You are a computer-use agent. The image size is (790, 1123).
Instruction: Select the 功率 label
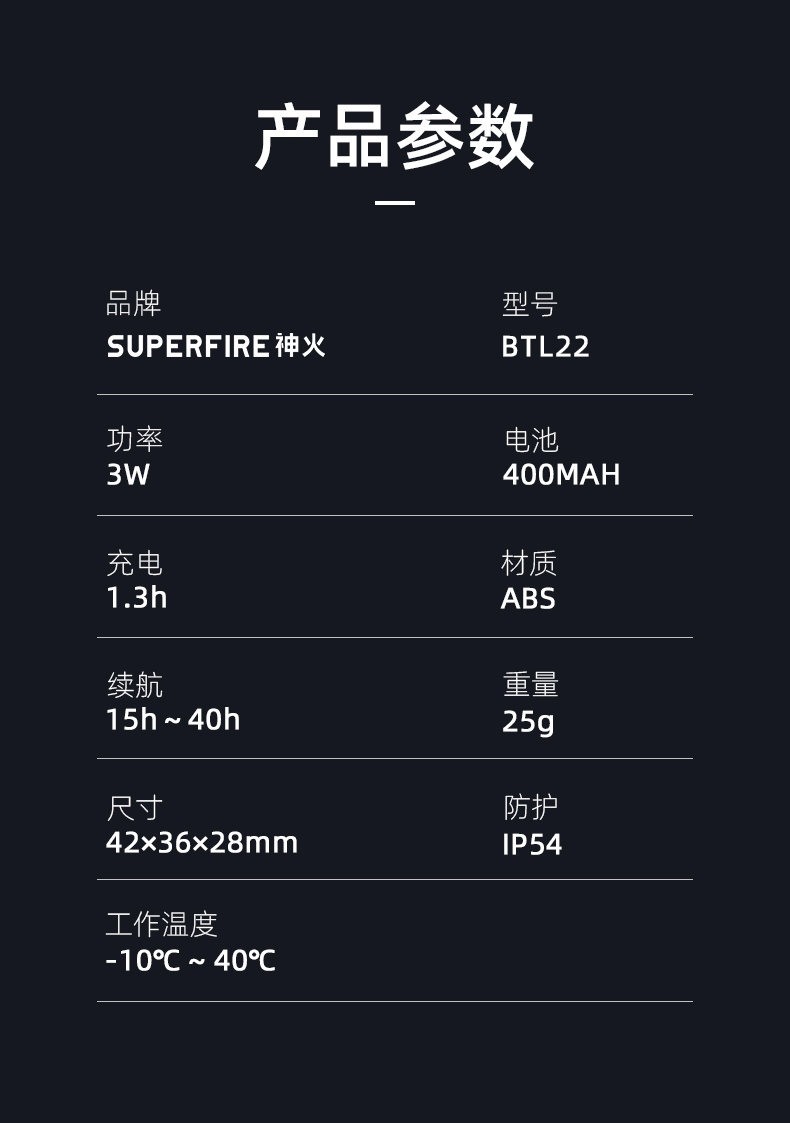[x=134, y=439]
